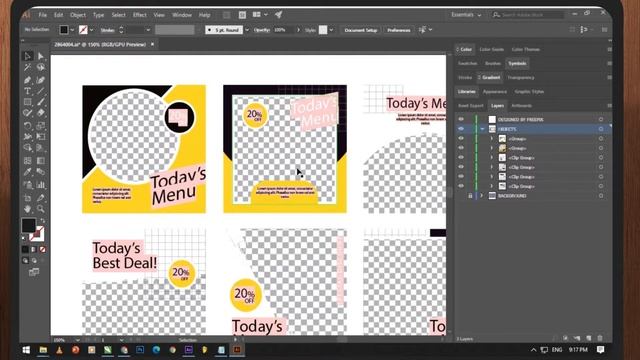Select the Column Graph tool
640x360 pixels.
tap(41, 185)
